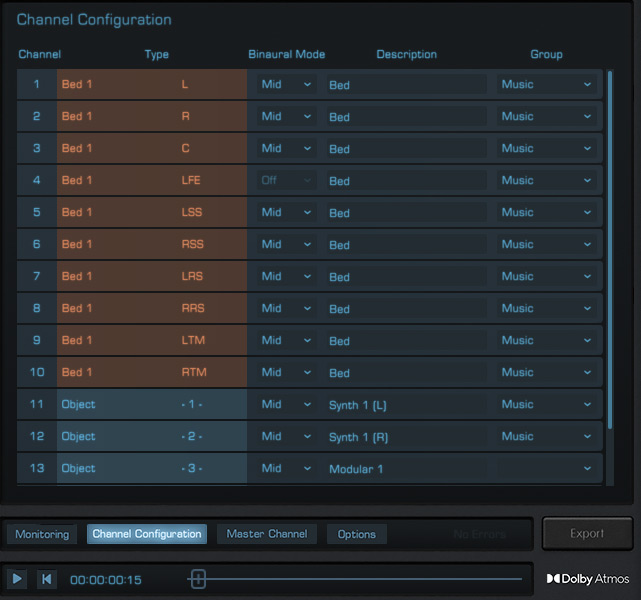641x600 pixels.
Task: Edit the Synth 1 (L) description field
Action: click(x=405, y=405)
